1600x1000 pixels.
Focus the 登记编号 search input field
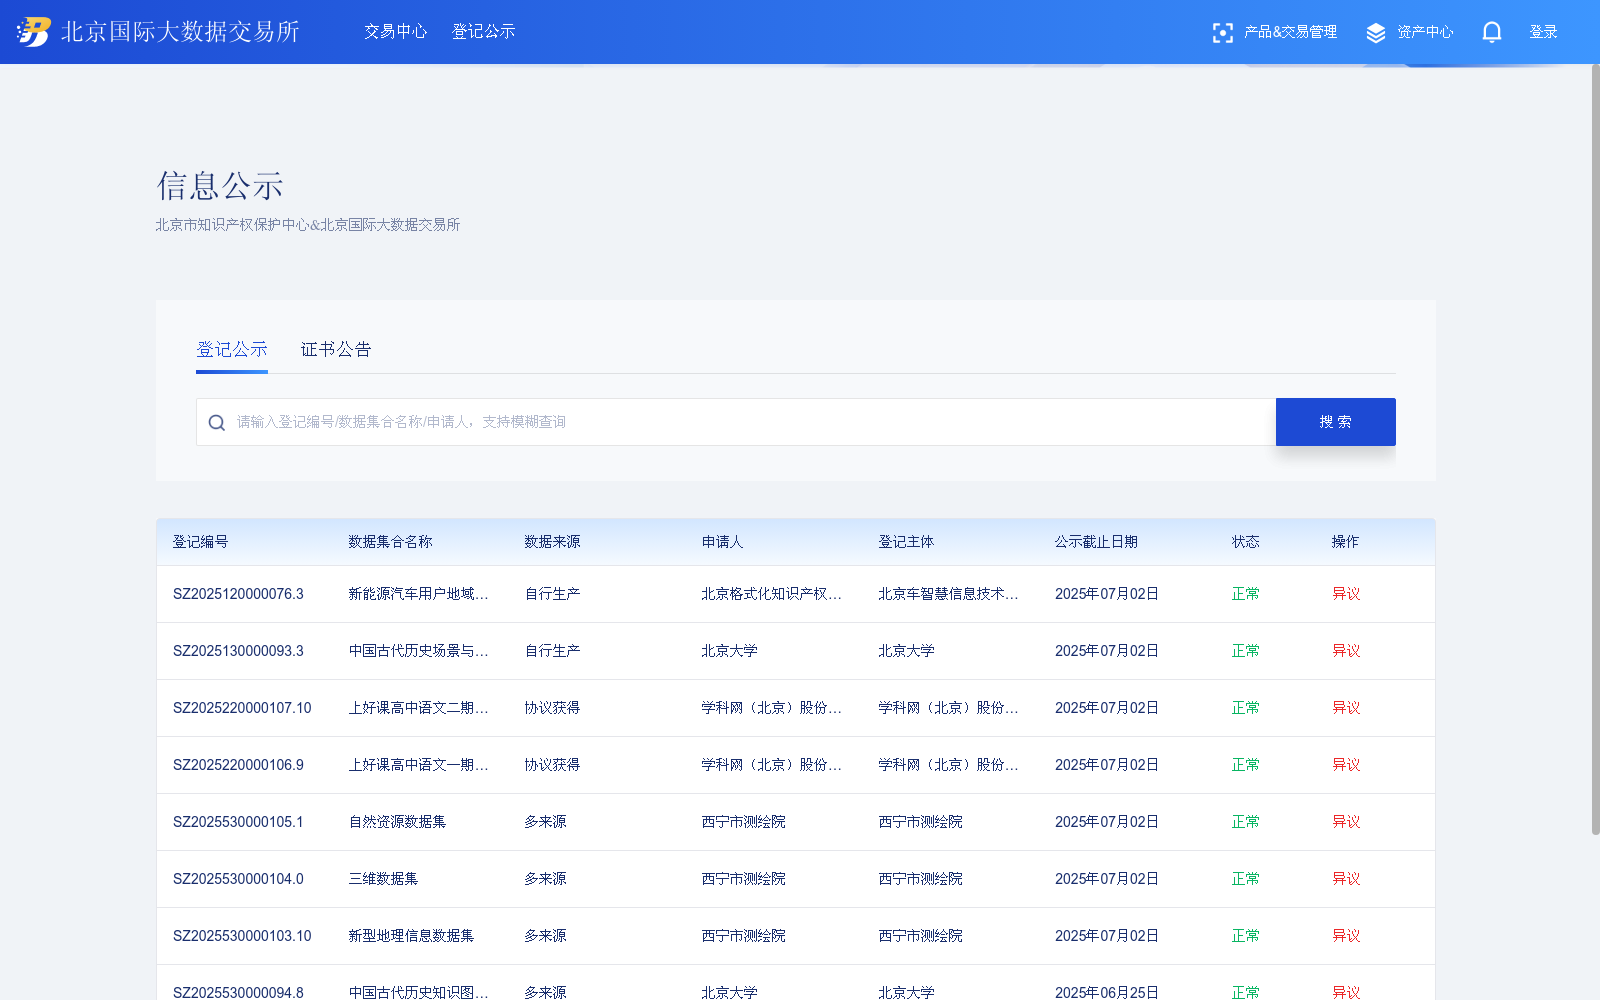coord(736,422)
